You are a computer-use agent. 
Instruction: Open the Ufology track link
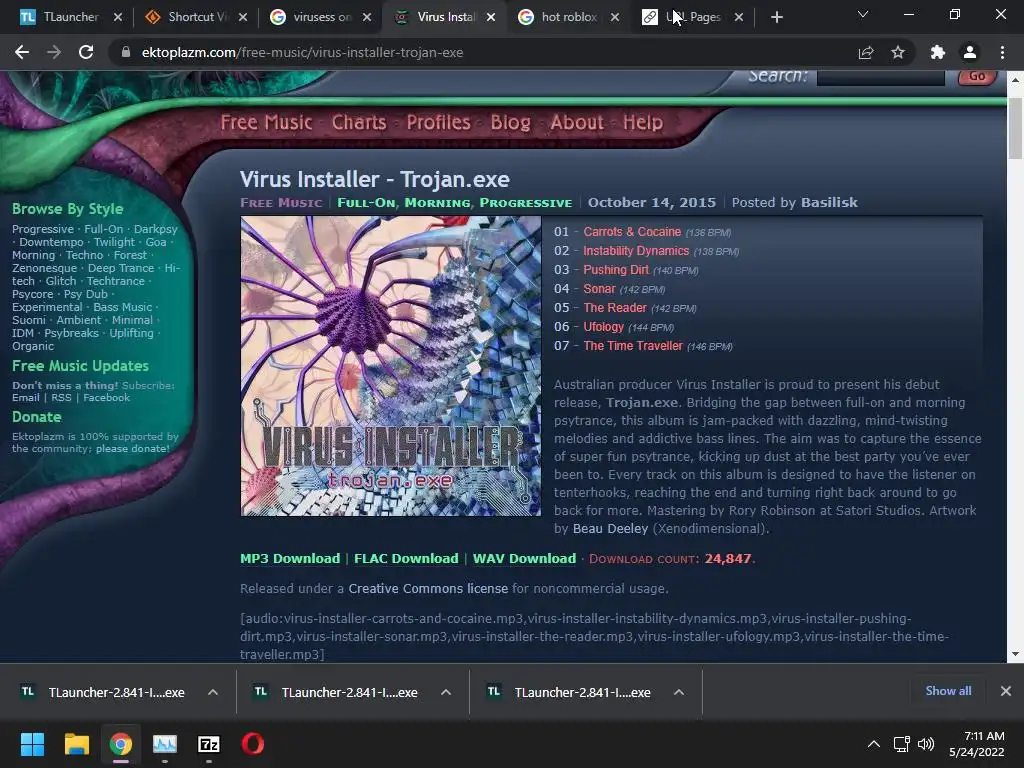603,327
